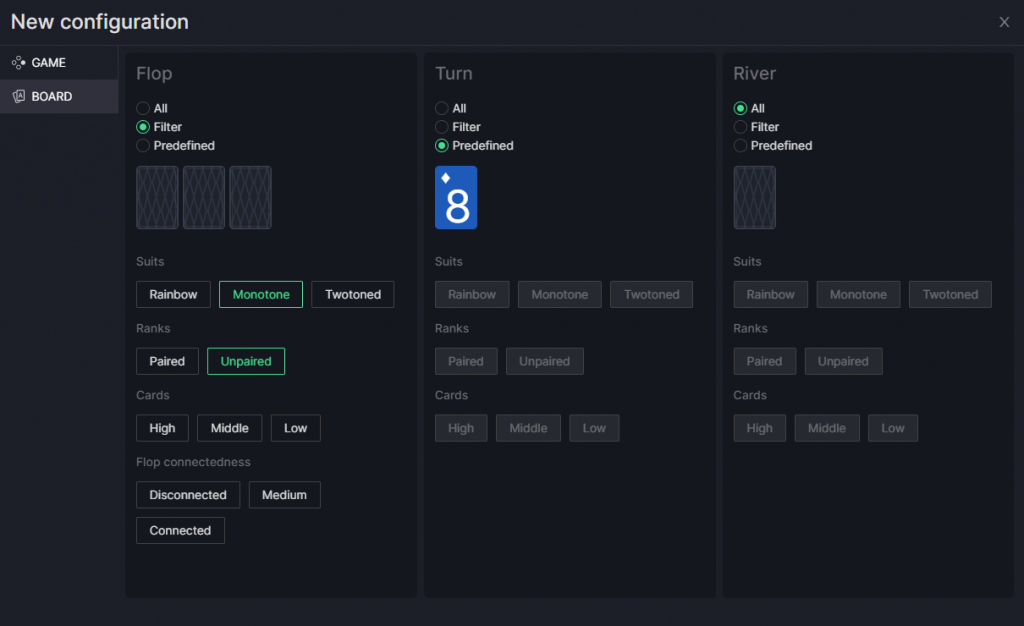Enable the Rainbow suits filter

(x=172, y=294)
